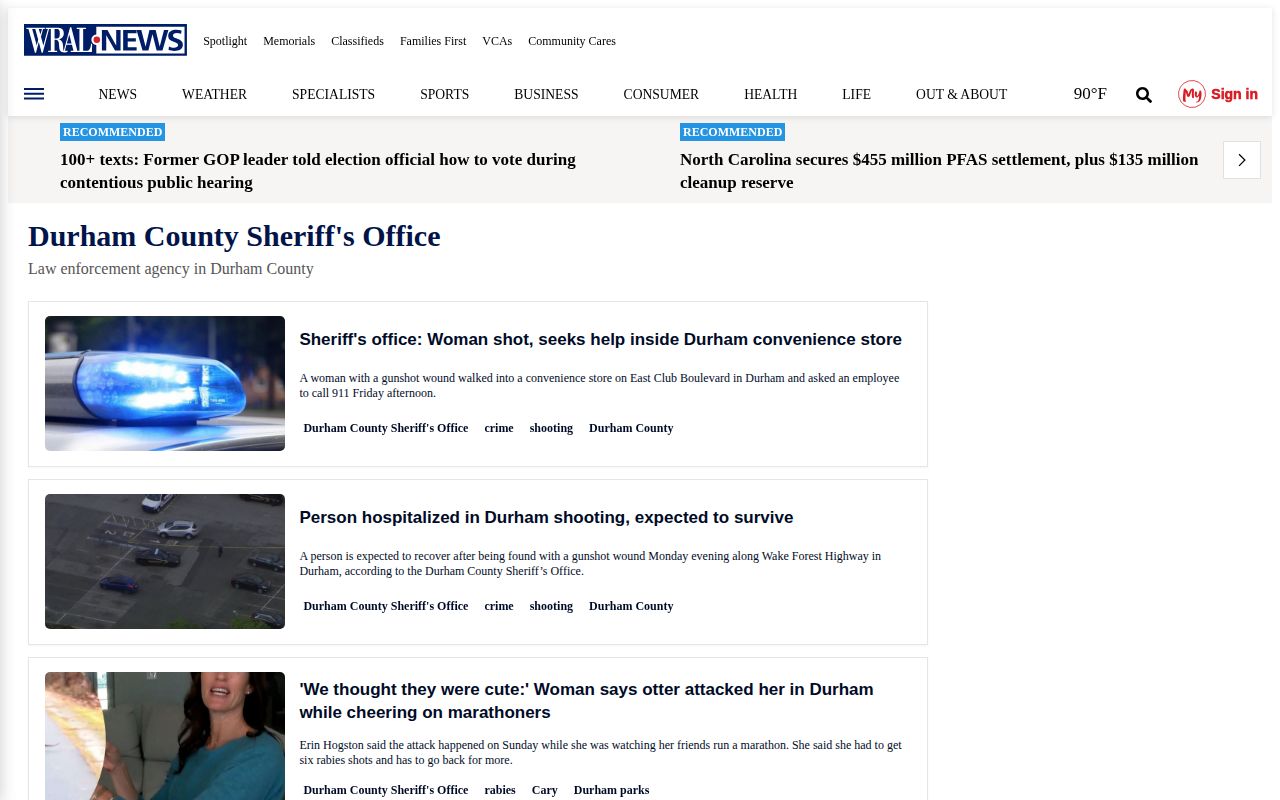Open the Out & About menu

961,94
